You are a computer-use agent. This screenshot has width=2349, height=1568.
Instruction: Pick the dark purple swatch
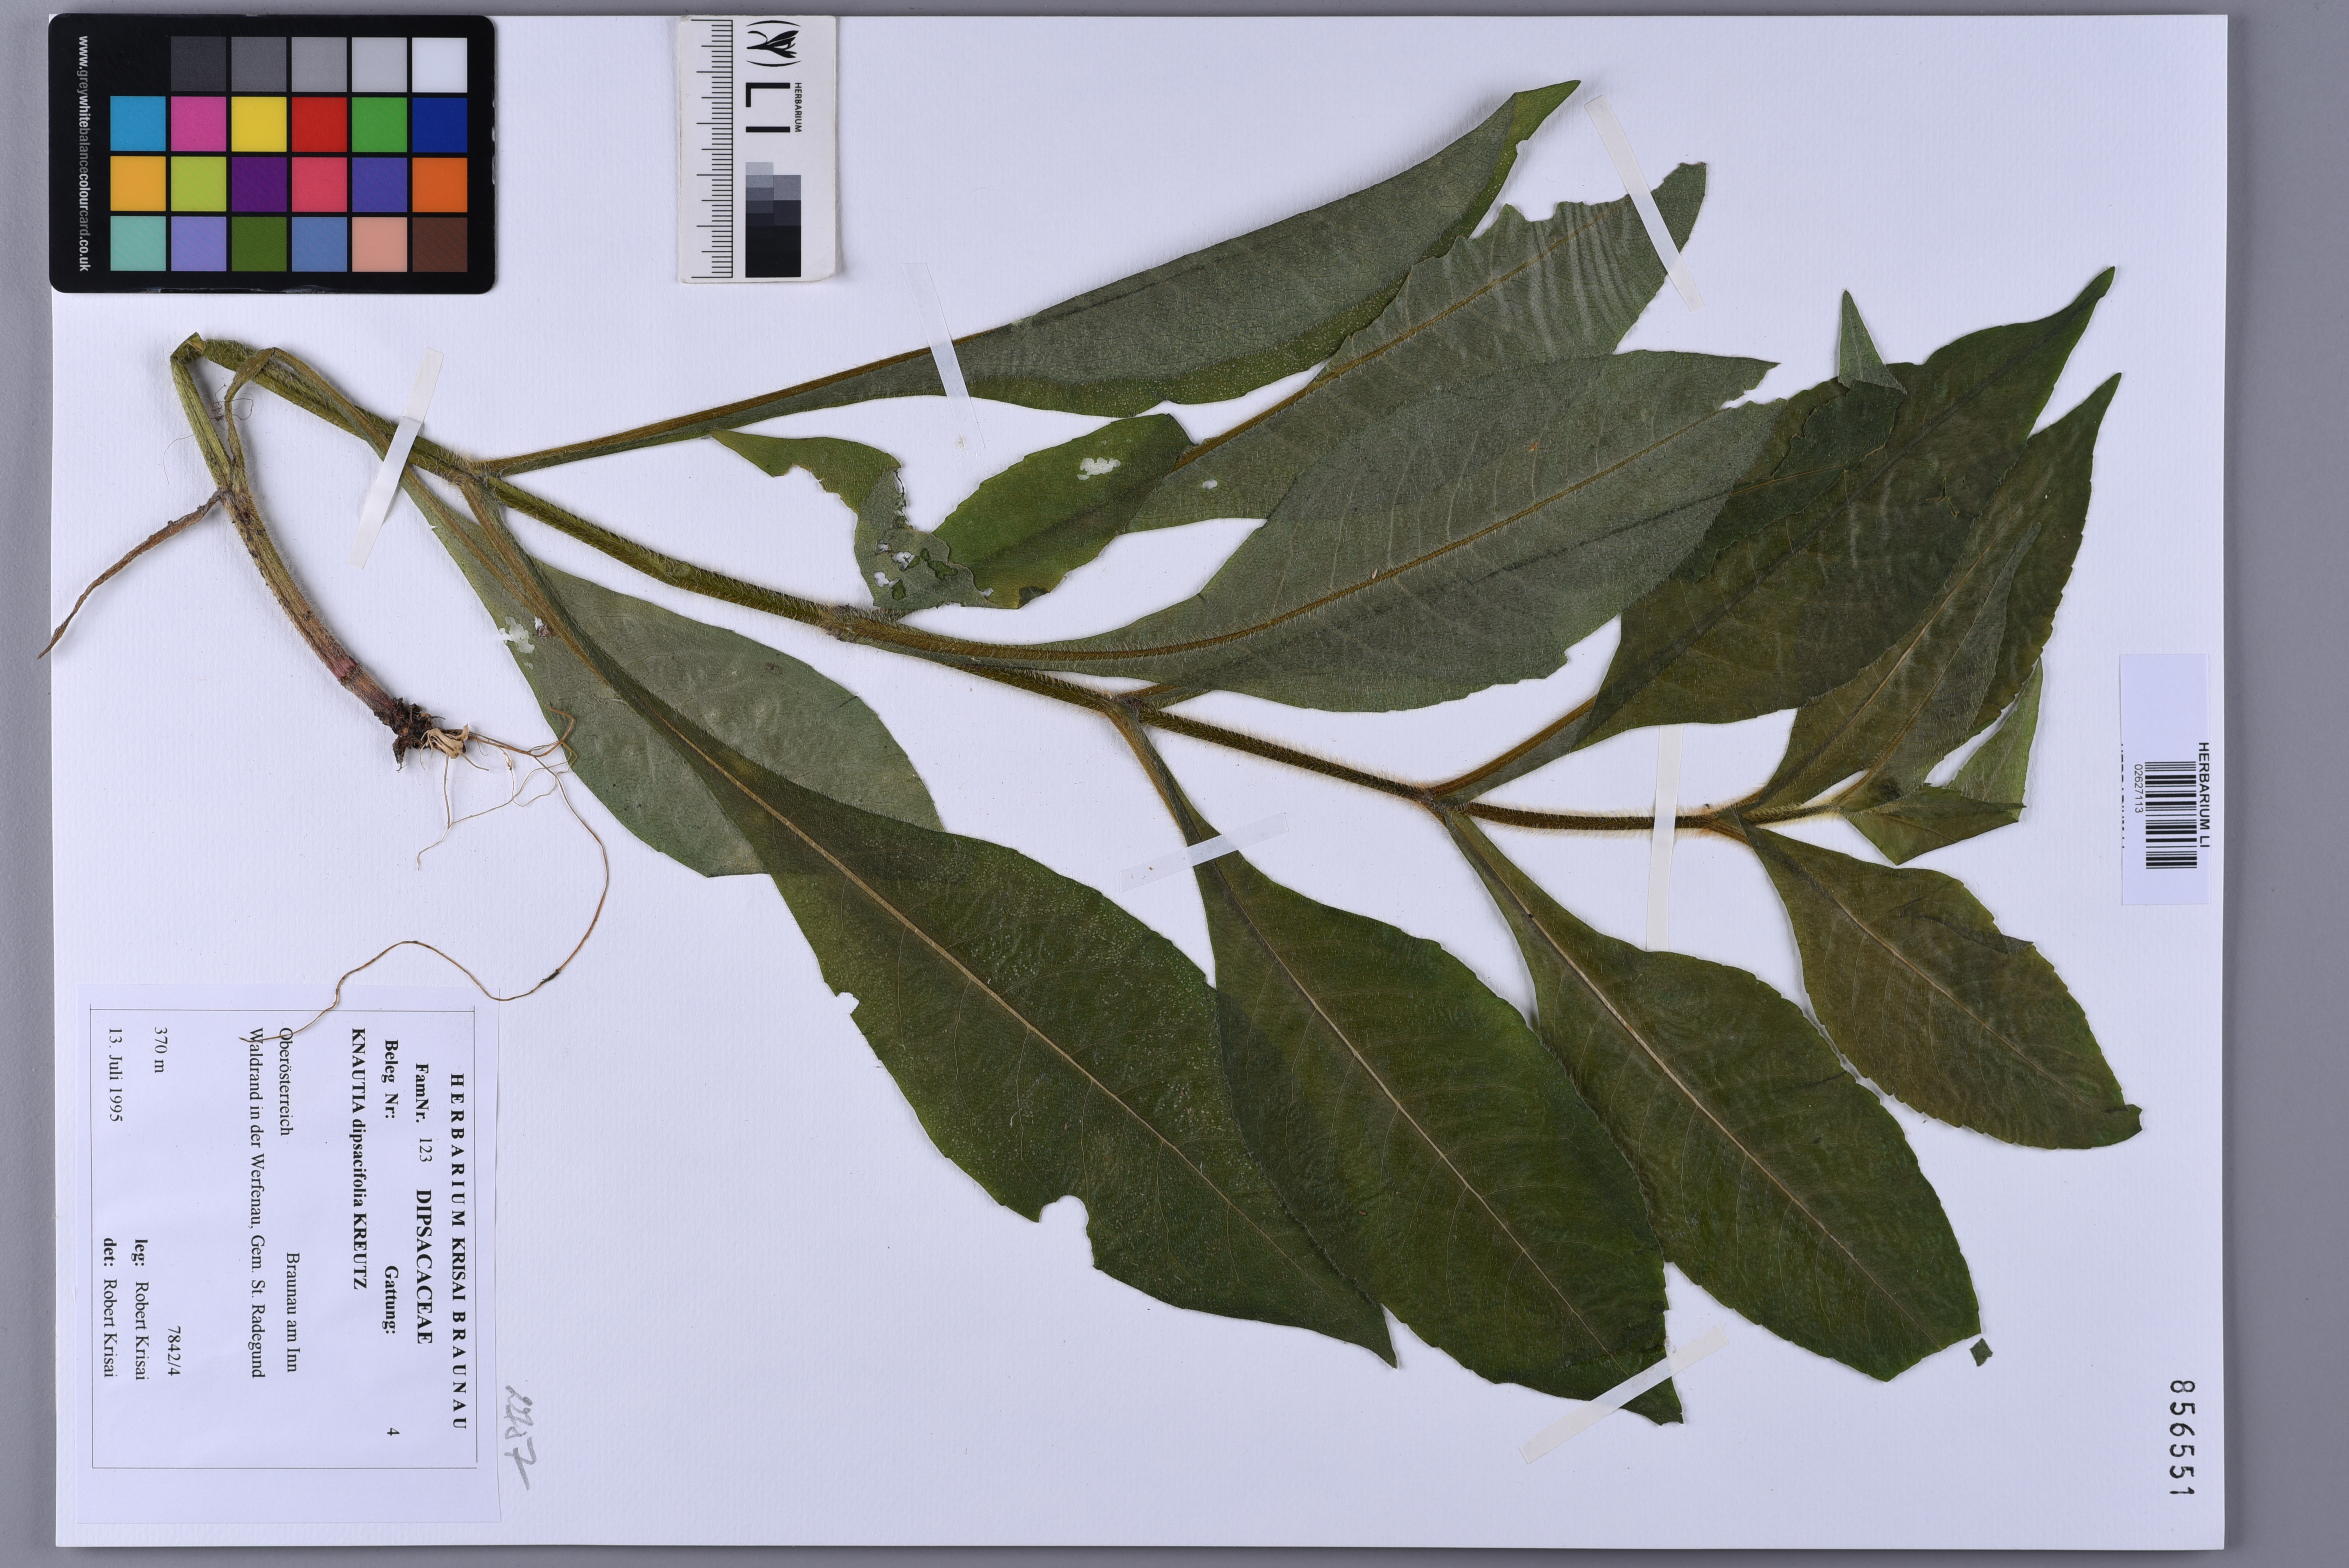[x=259, y=184]
